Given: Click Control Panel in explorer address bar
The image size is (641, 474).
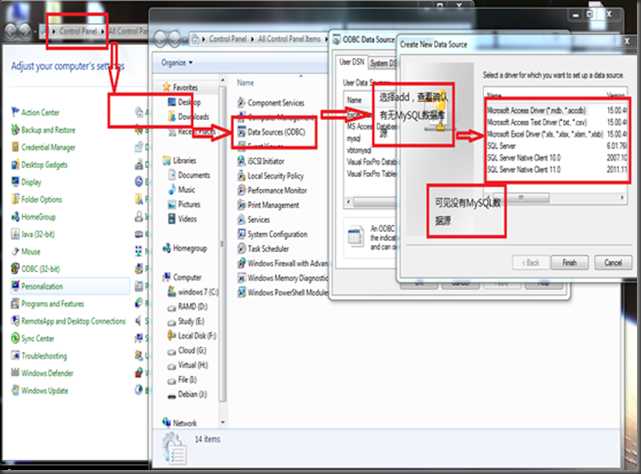Looking at the screenshot, I should (x=228, y=39).
